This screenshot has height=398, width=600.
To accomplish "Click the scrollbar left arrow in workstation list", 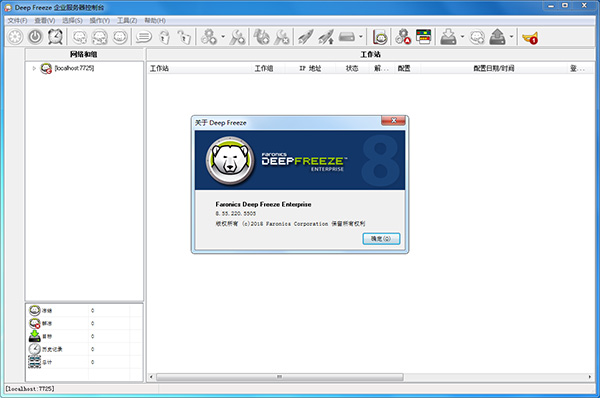I will click(151, 377).
